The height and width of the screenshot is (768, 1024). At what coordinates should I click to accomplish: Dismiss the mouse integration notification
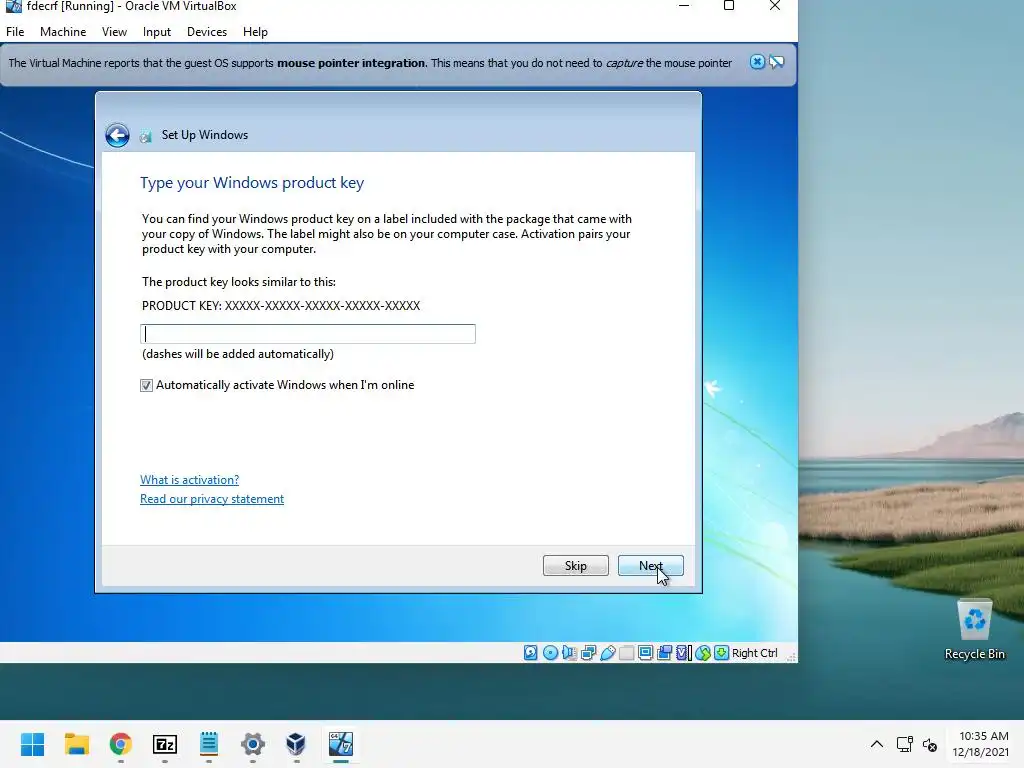point(757,62)
